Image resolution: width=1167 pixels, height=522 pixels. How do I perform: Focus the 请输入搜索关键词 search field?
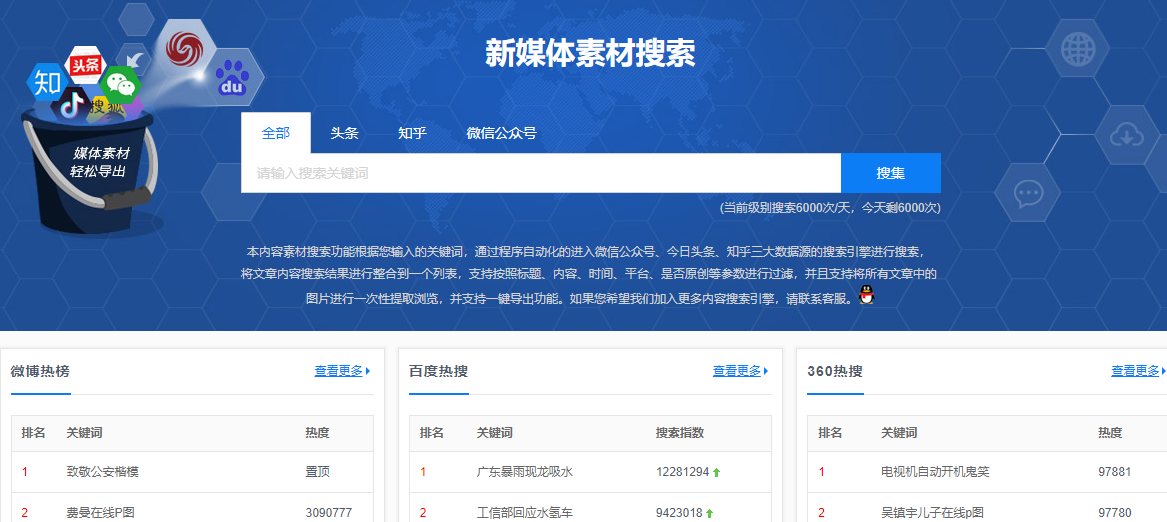point(541,174)
